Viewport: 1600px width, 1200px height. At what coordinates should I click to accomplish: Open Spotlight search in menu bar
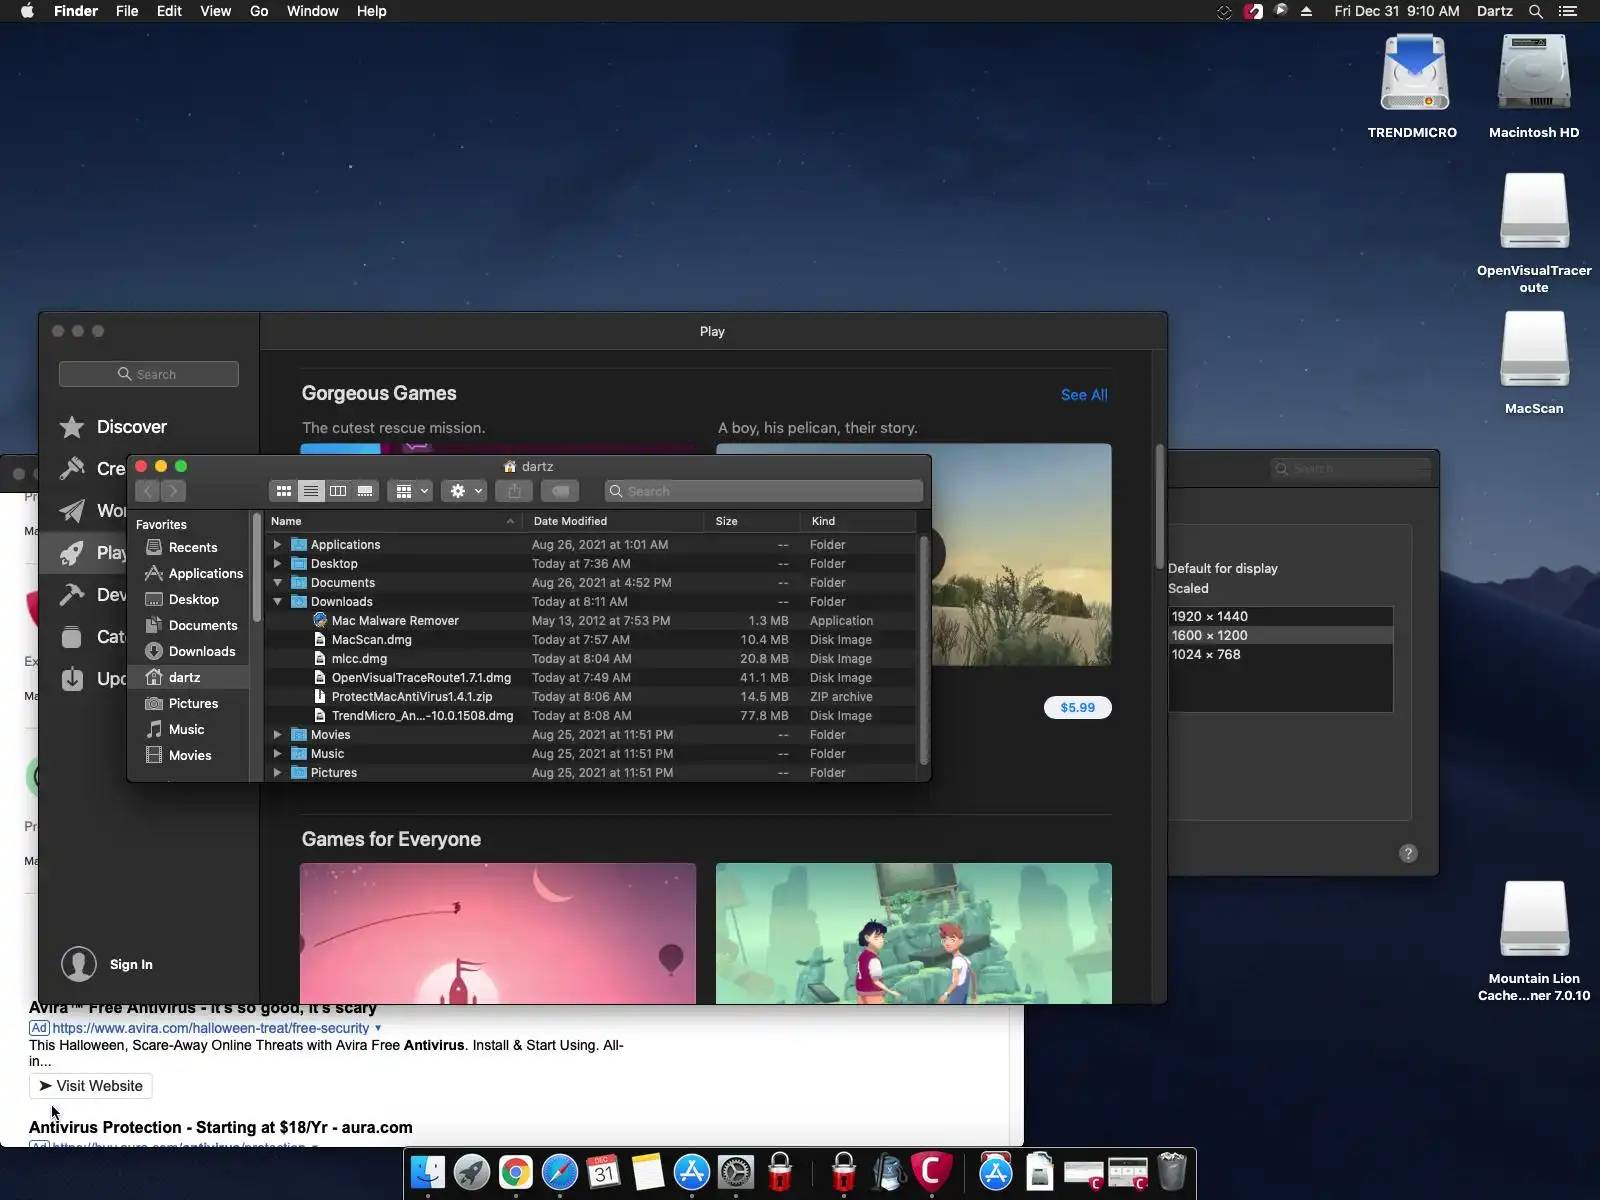click(1536, 11)
